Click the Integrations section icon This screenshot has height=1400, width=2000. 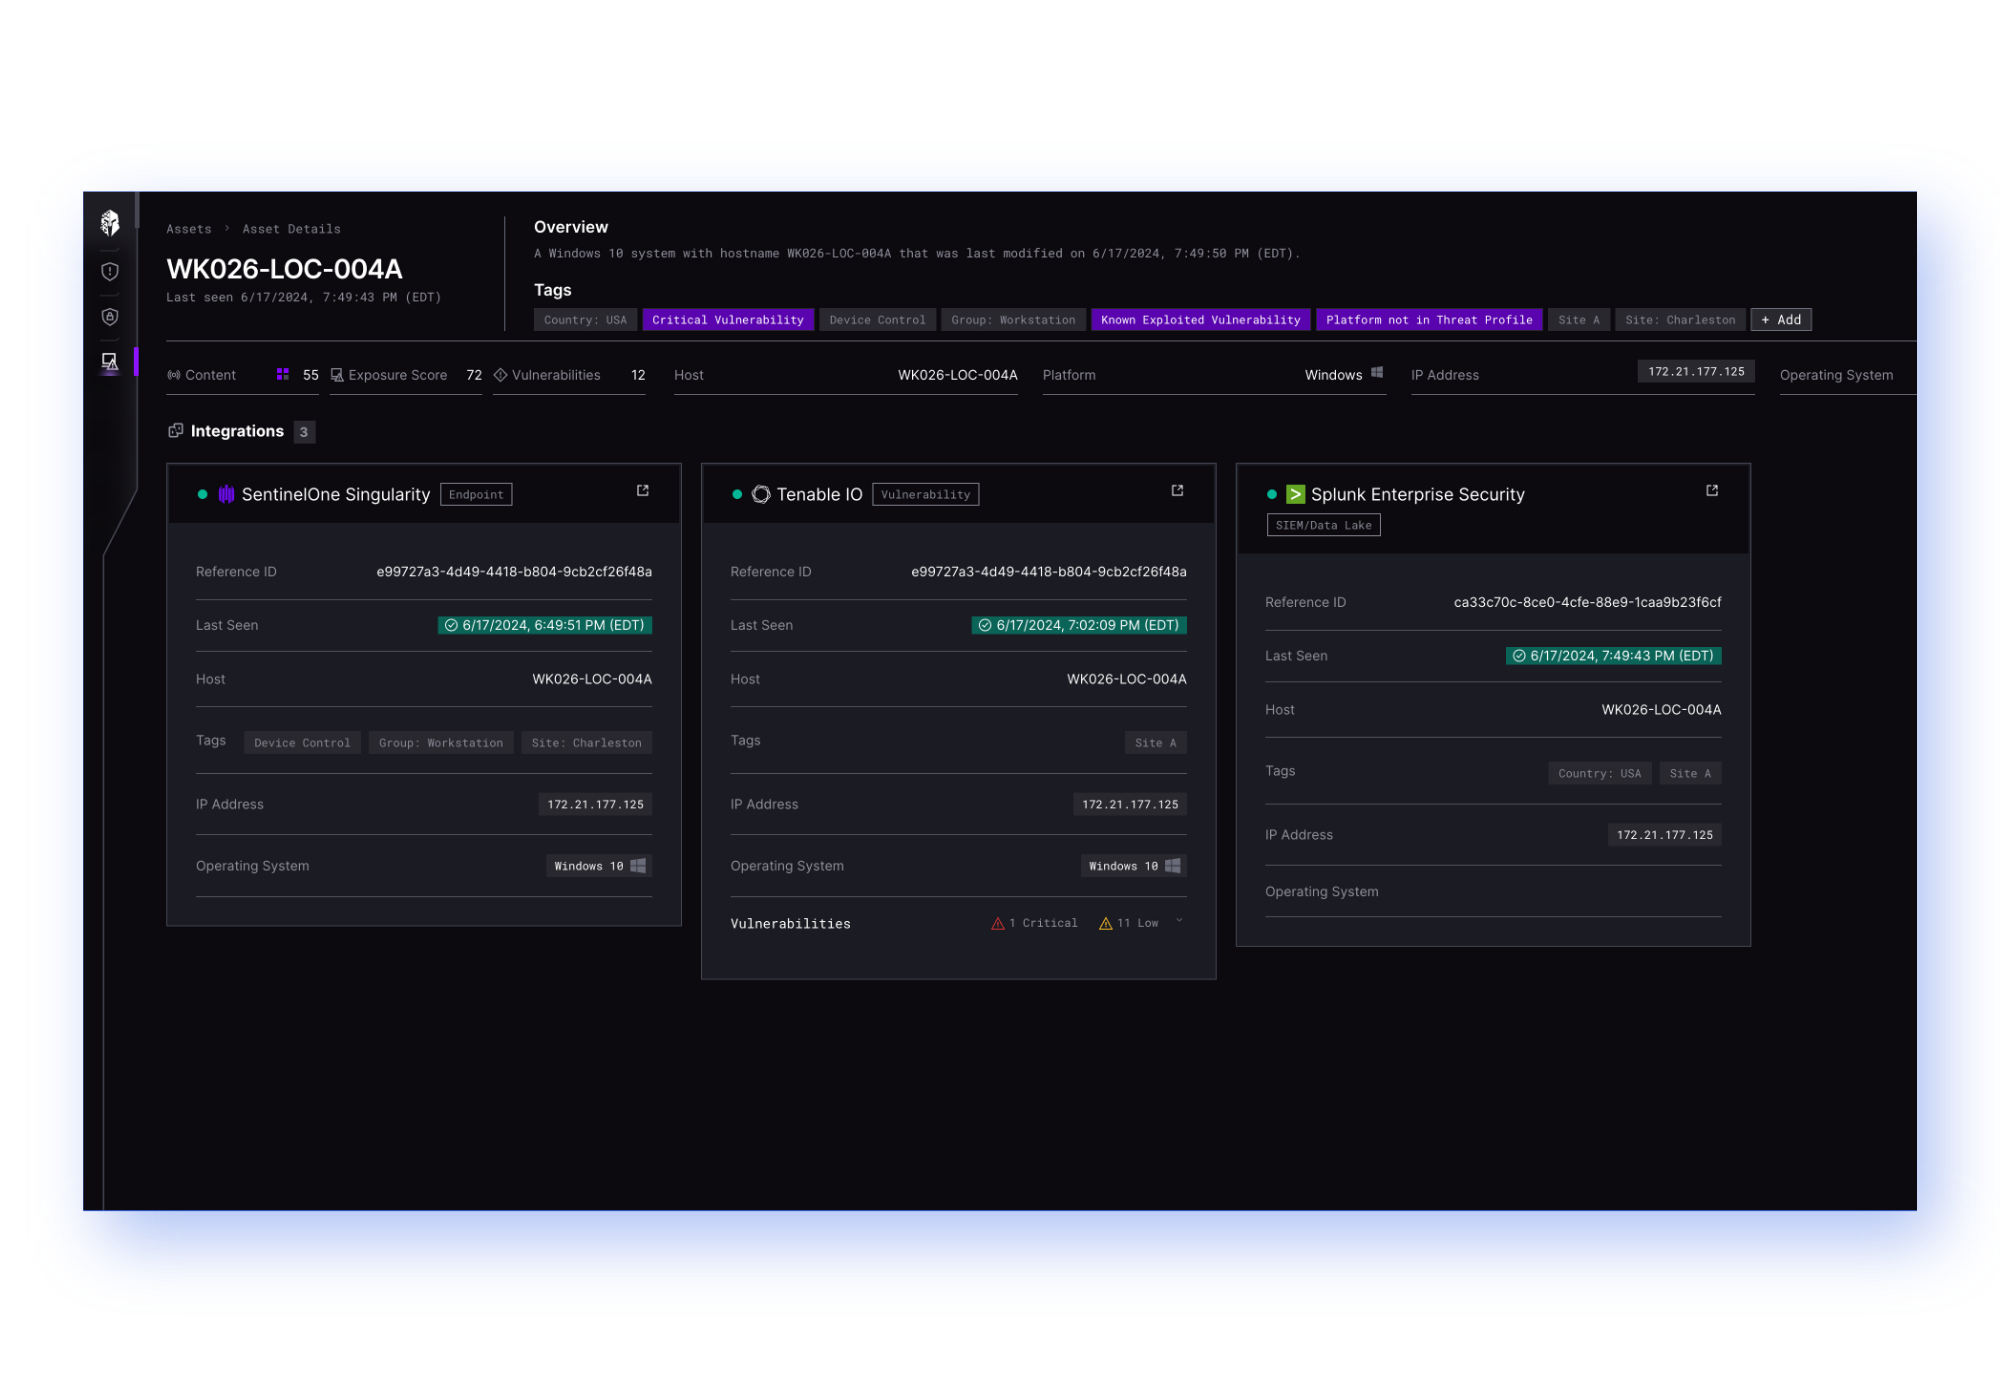point(176,430)
